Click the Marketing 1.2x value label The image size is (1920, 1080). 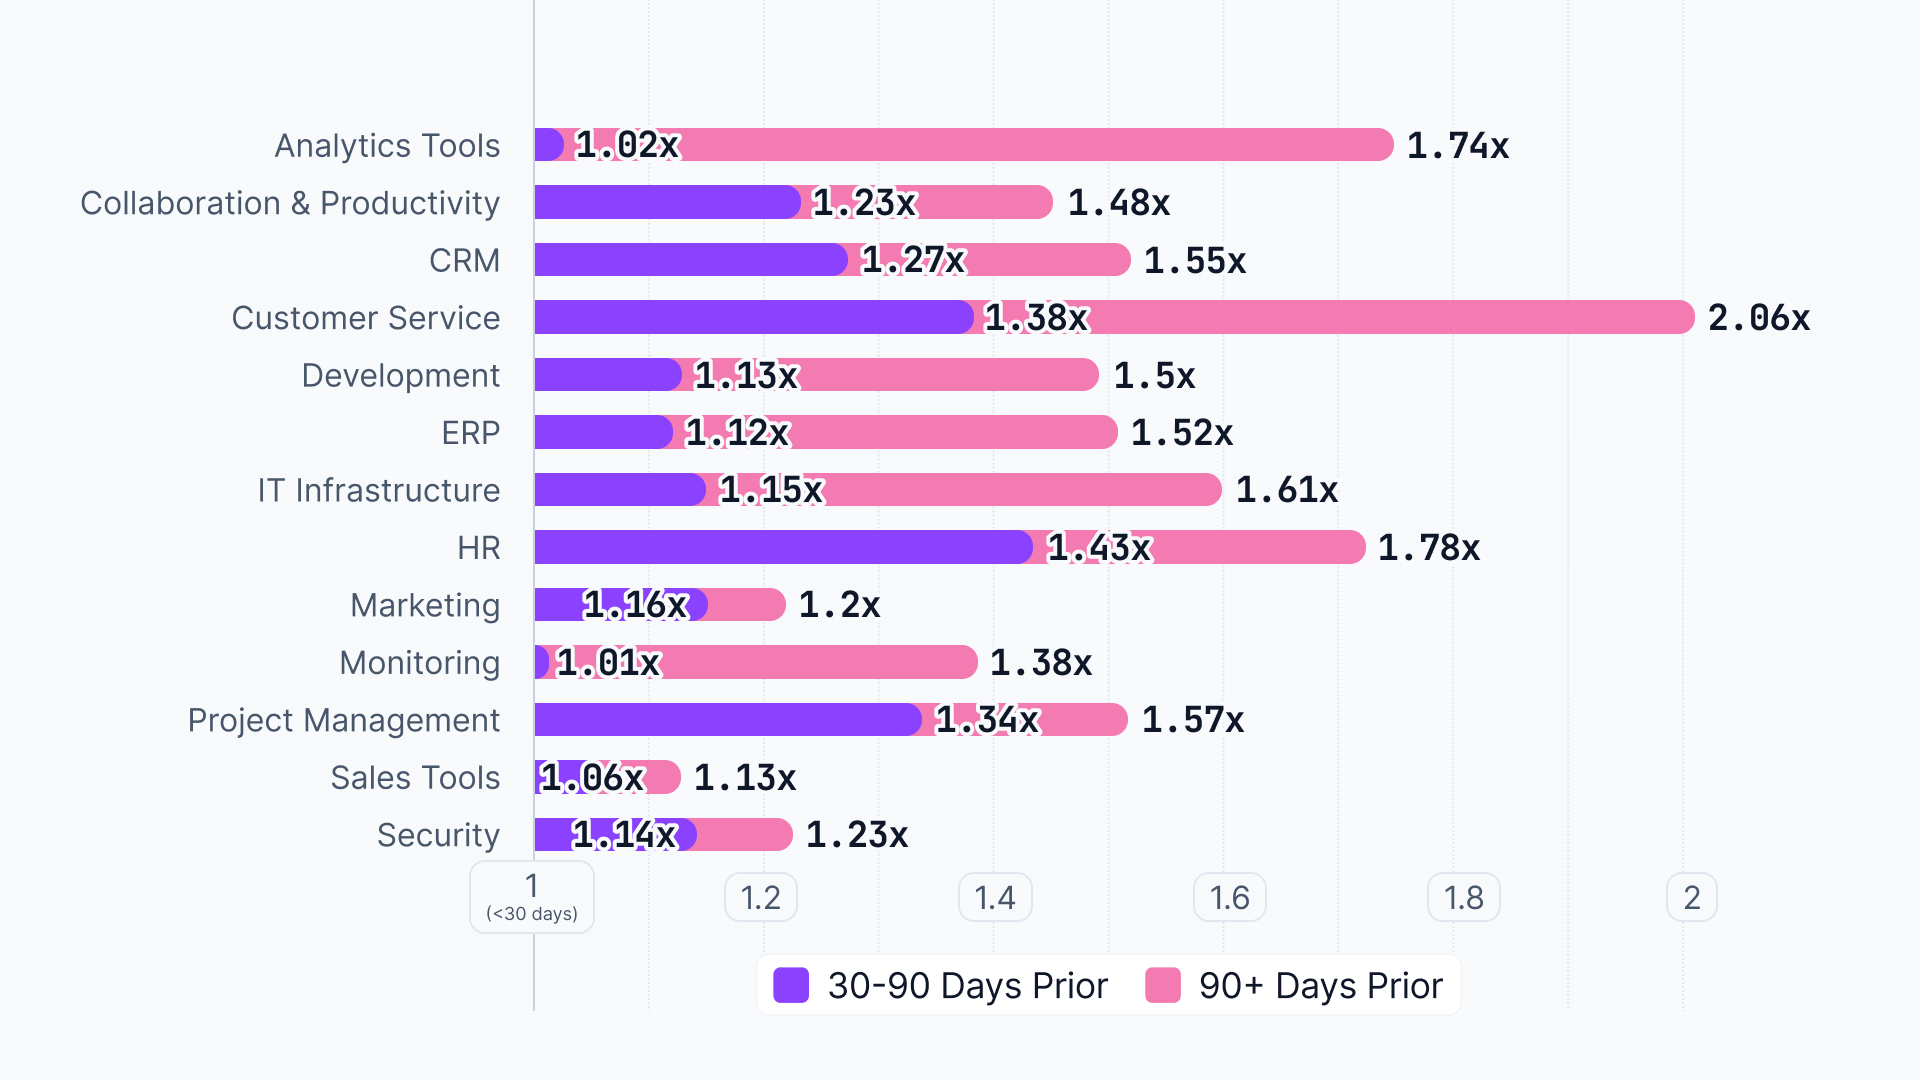coord(839,605)
